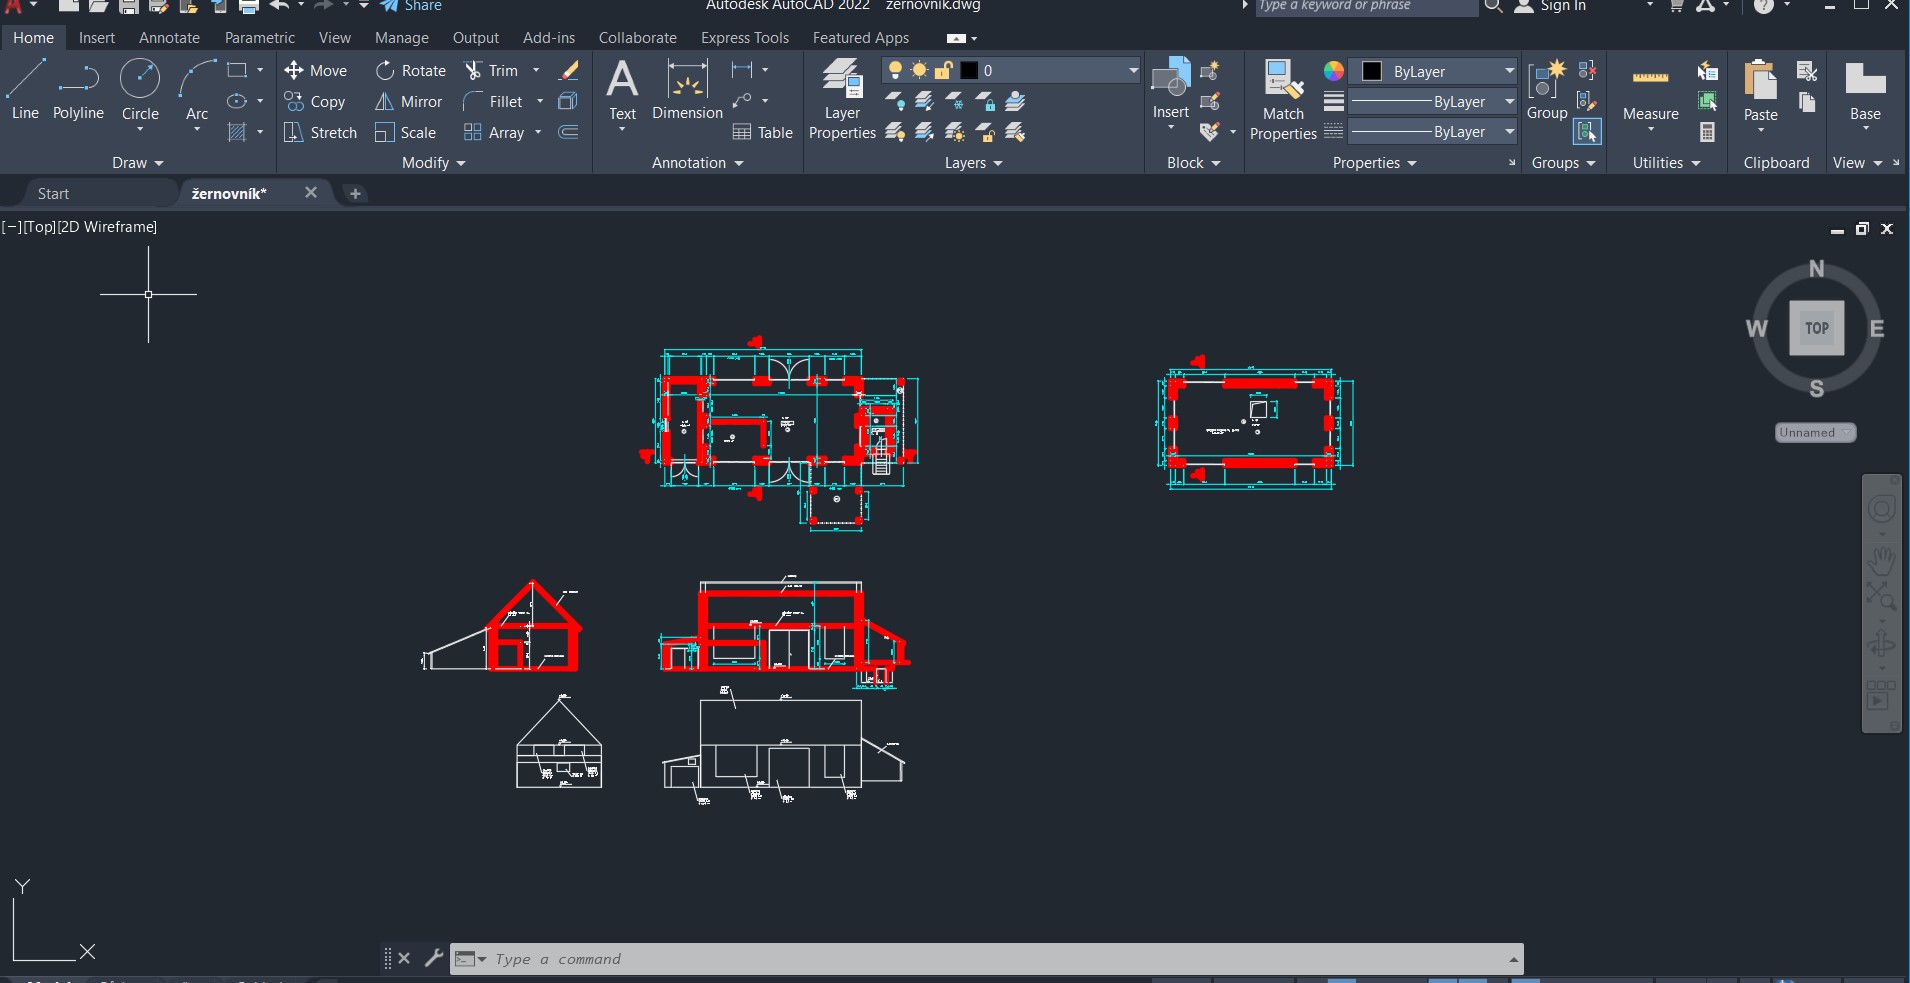This screenshot has height=983, width=1910.
Task: Toggle layer 0 on/off lightbulb
Action: tap(895, 70)
